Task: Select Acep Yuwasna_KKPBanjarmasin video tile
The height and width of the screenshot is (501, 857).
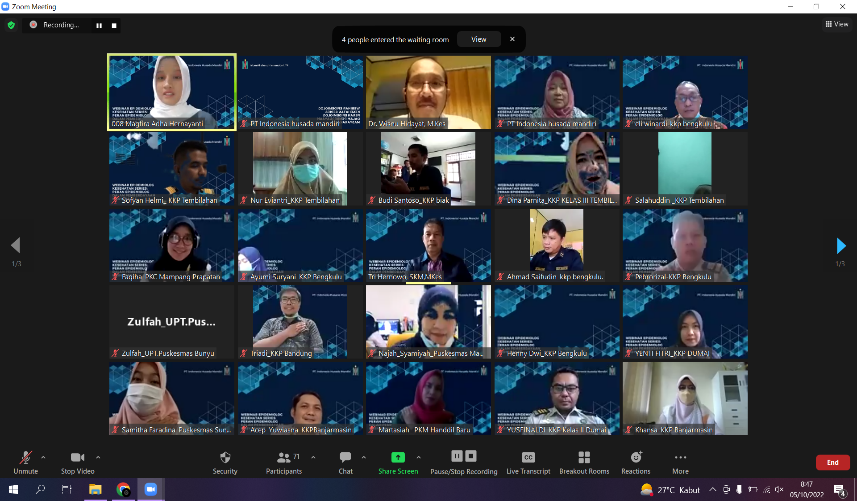Action: [300, 398]
